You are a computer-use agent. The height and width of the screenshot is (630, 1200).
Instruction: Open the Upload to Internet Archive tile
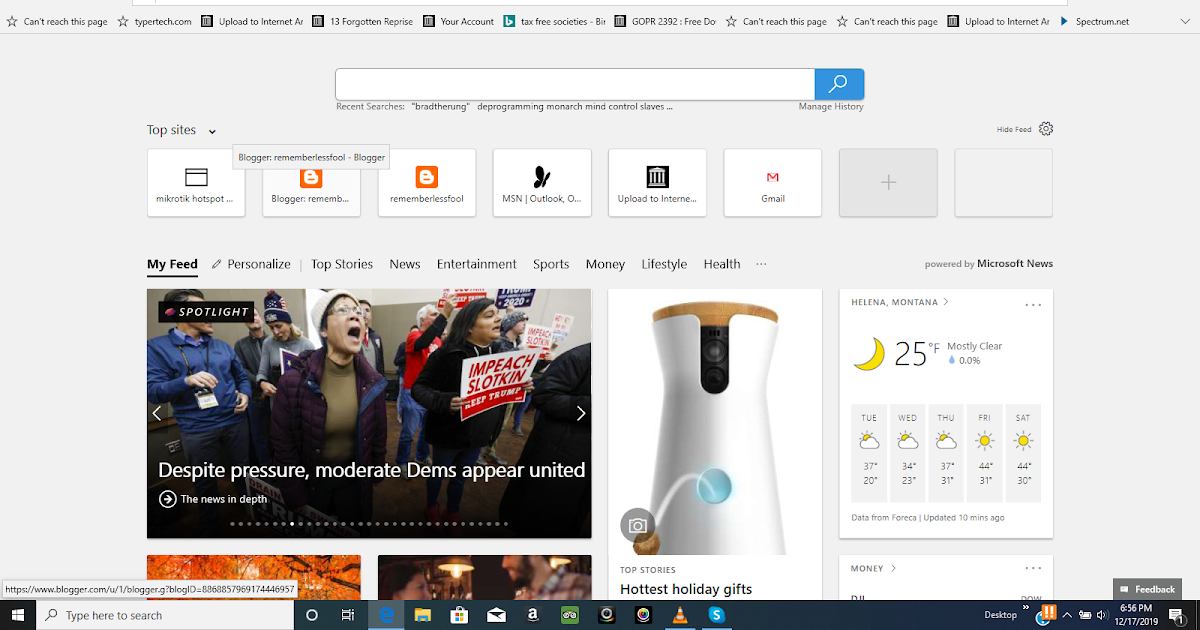657,183
